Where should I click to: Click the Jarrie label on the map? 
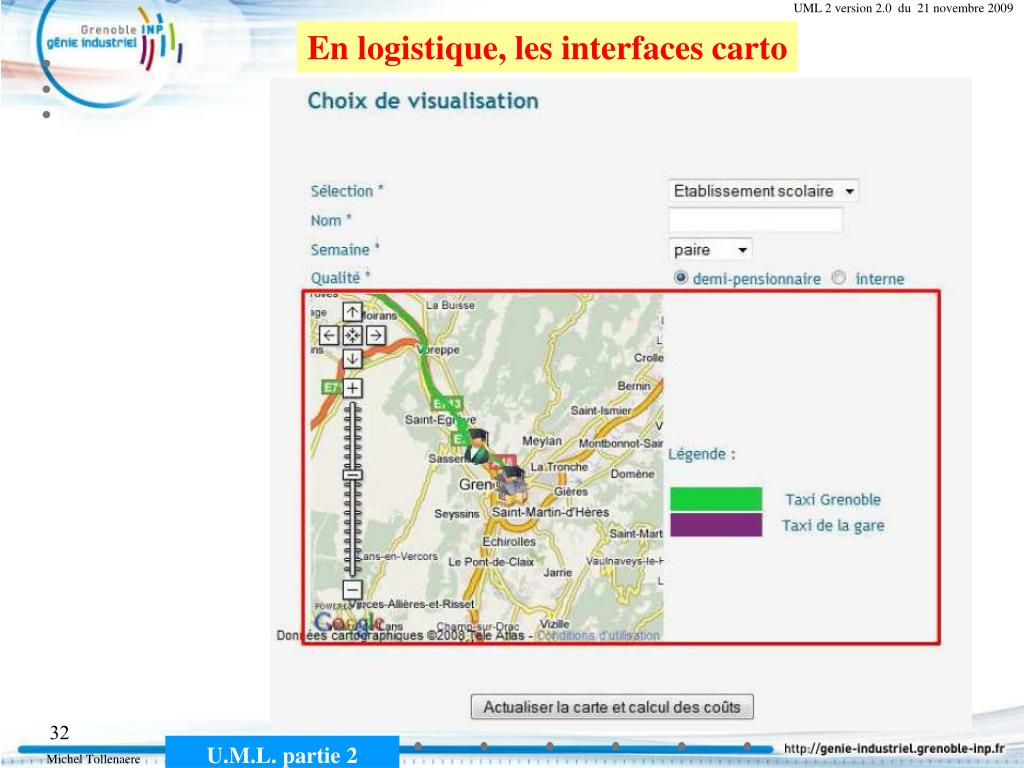557,573
